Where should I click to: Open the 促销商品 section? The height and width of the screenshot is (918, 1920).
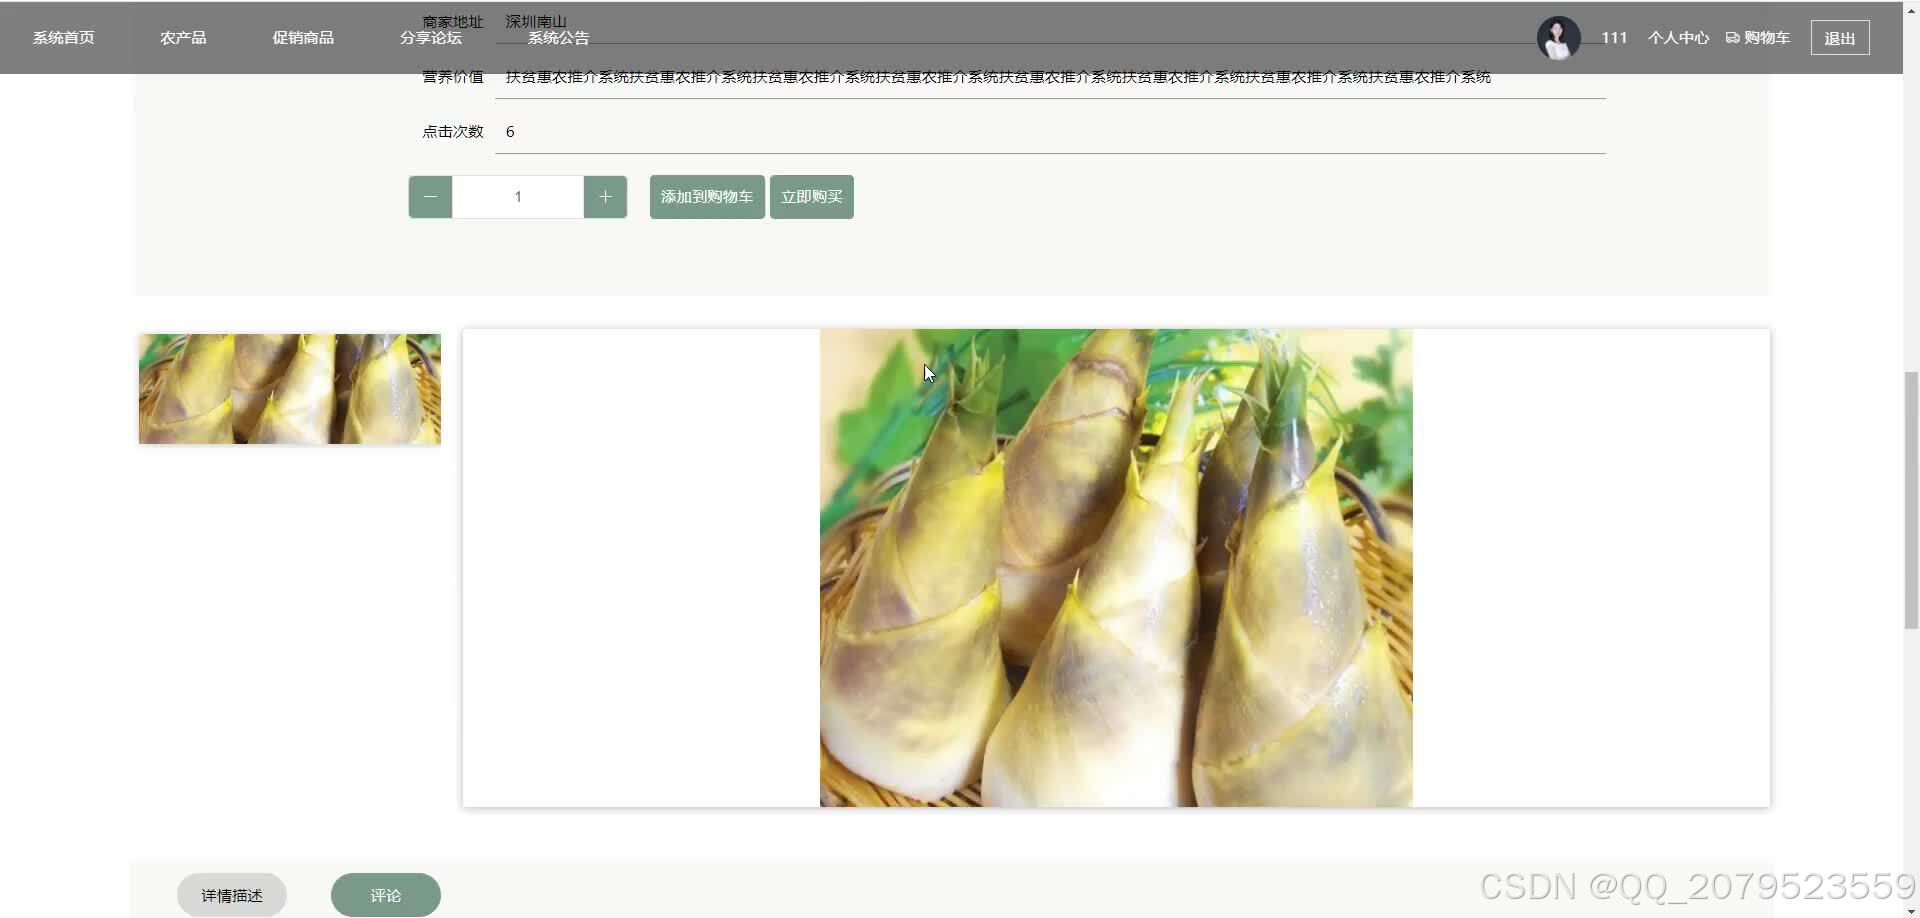point(303,38)
